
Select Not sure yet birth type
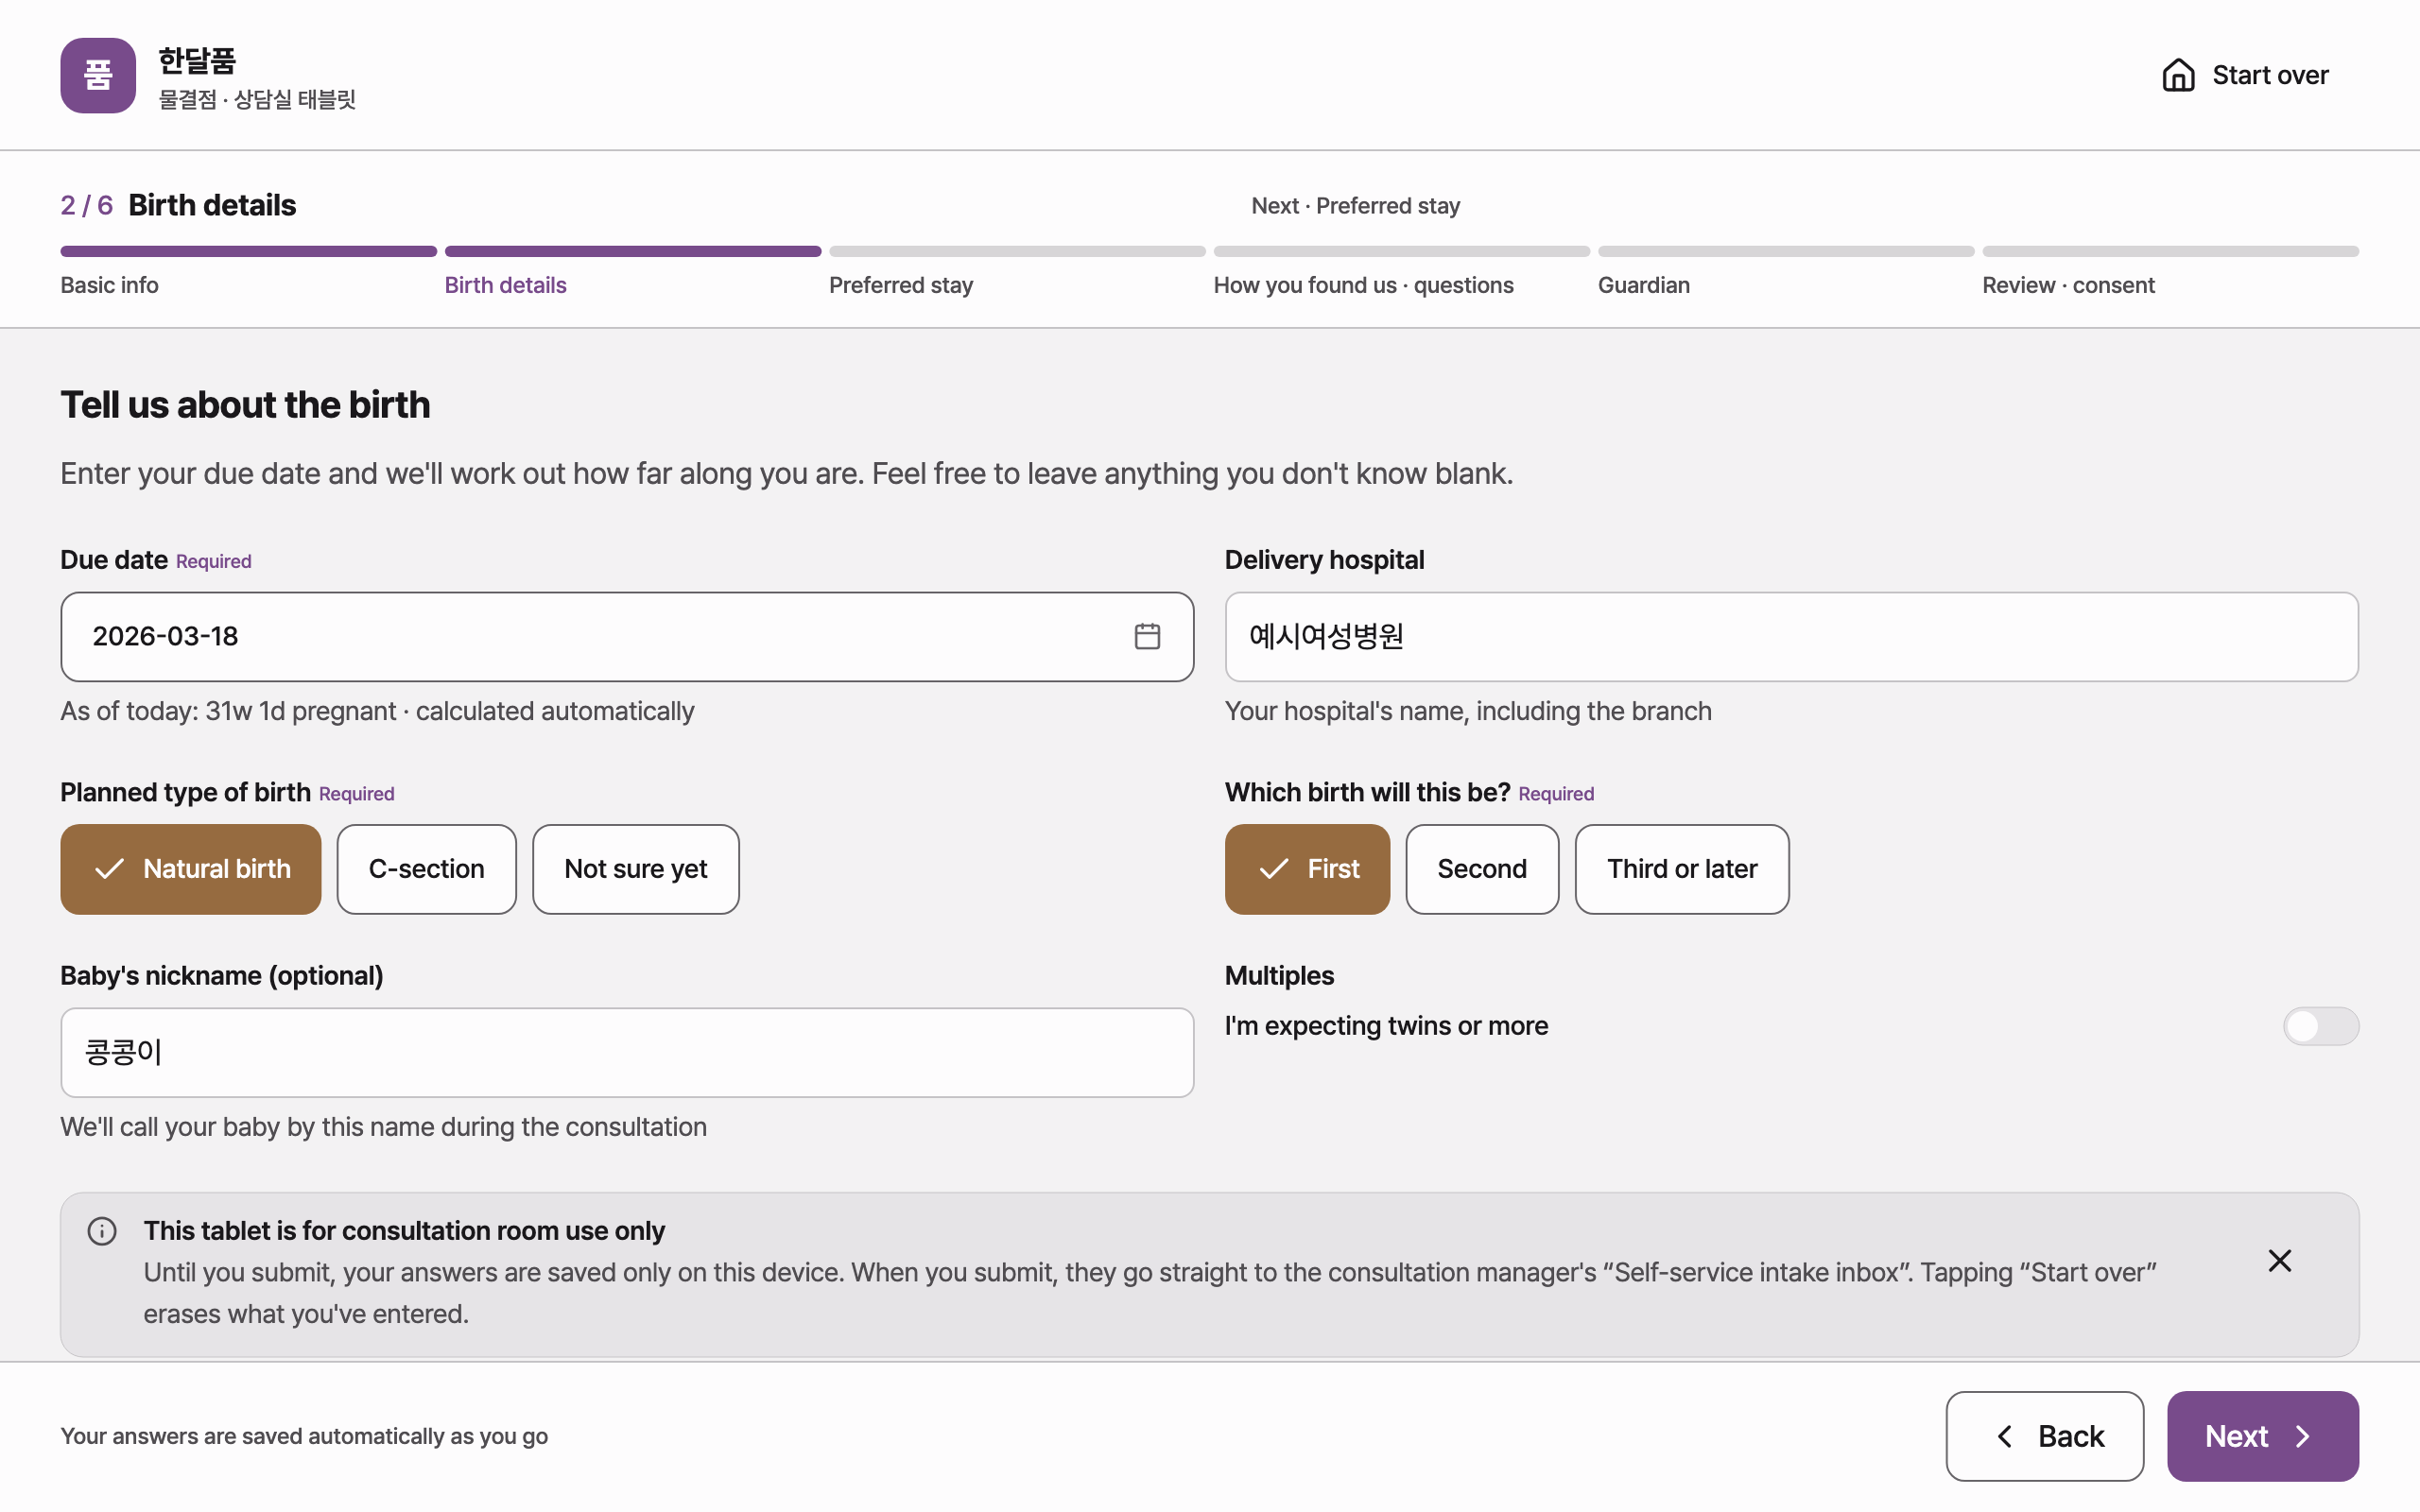click(x=635, y=869)
